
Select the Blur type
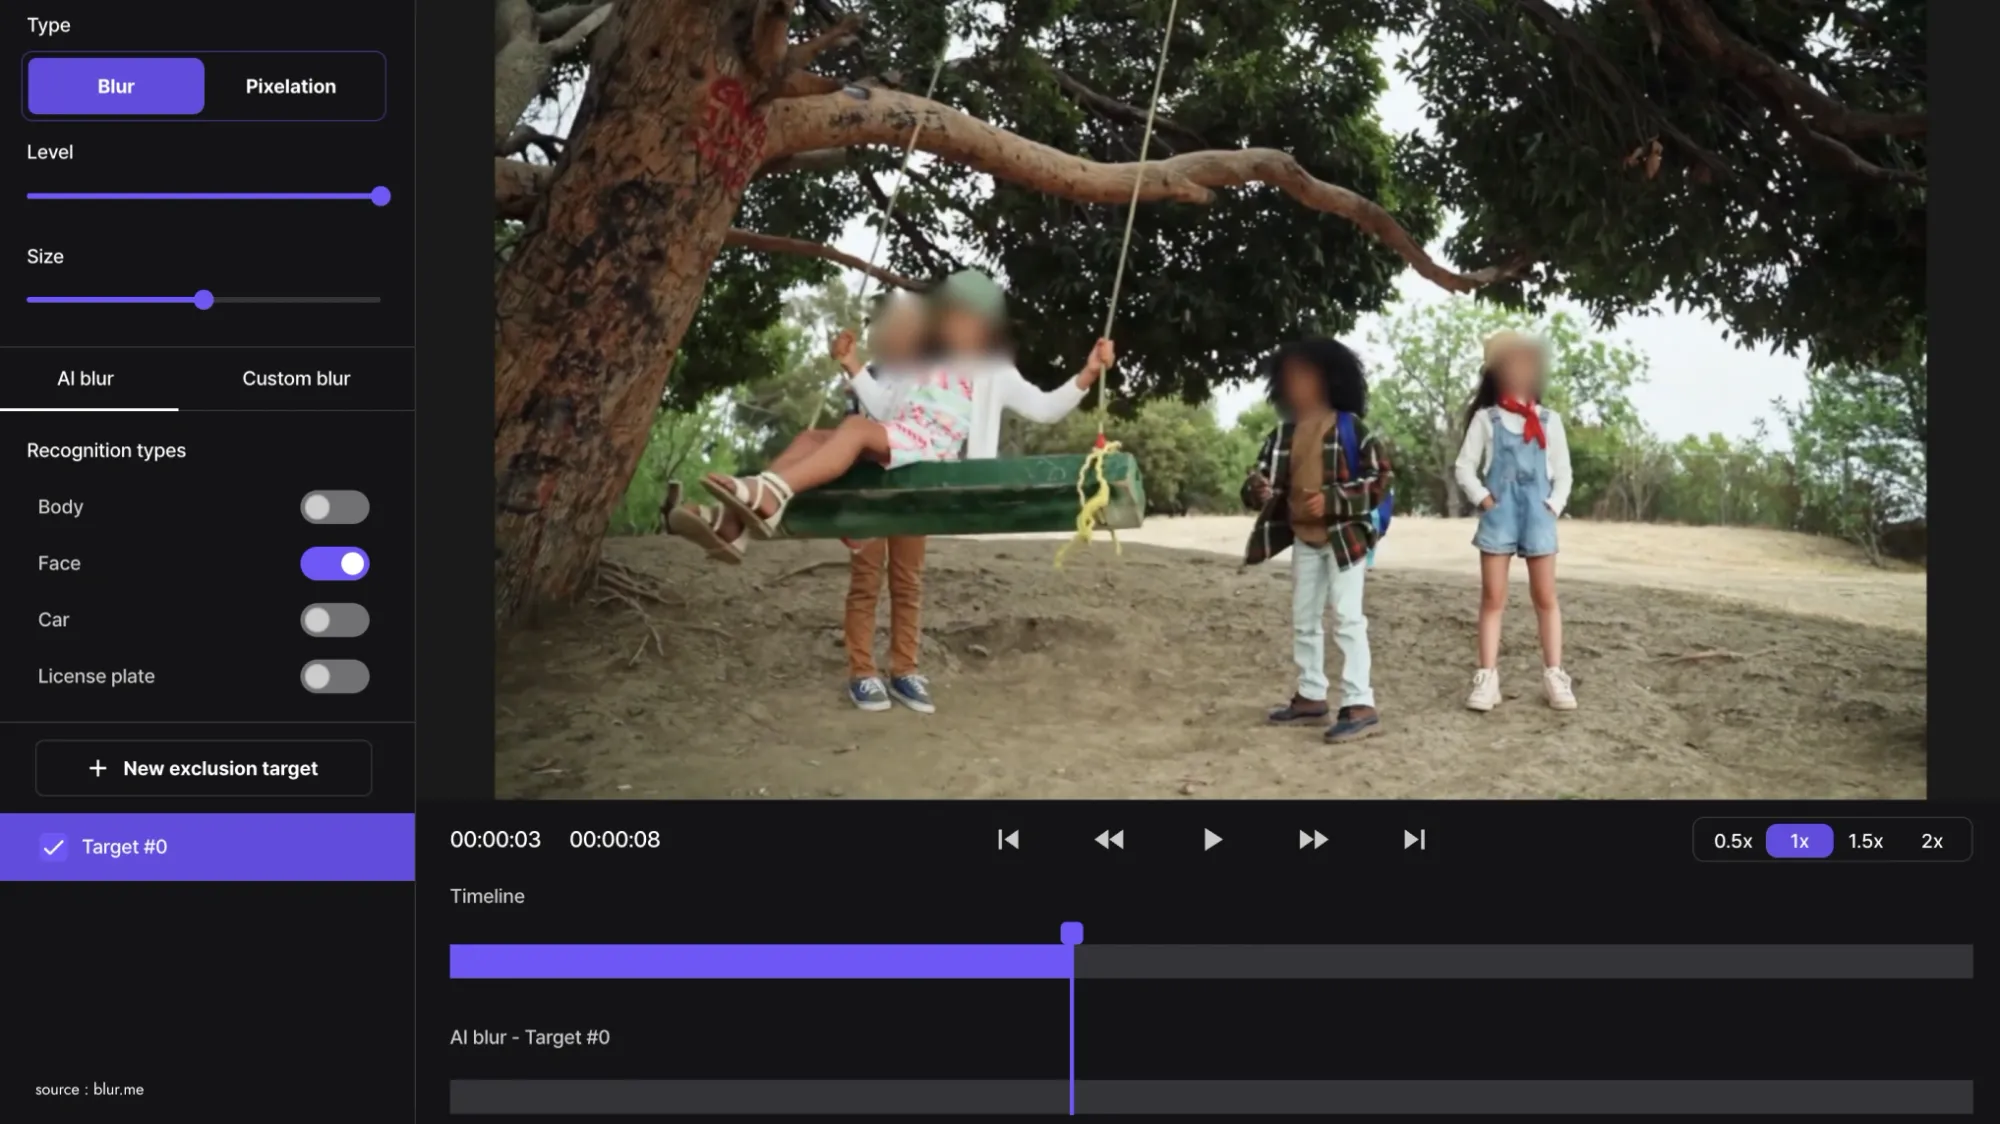[x=116, y=86]
